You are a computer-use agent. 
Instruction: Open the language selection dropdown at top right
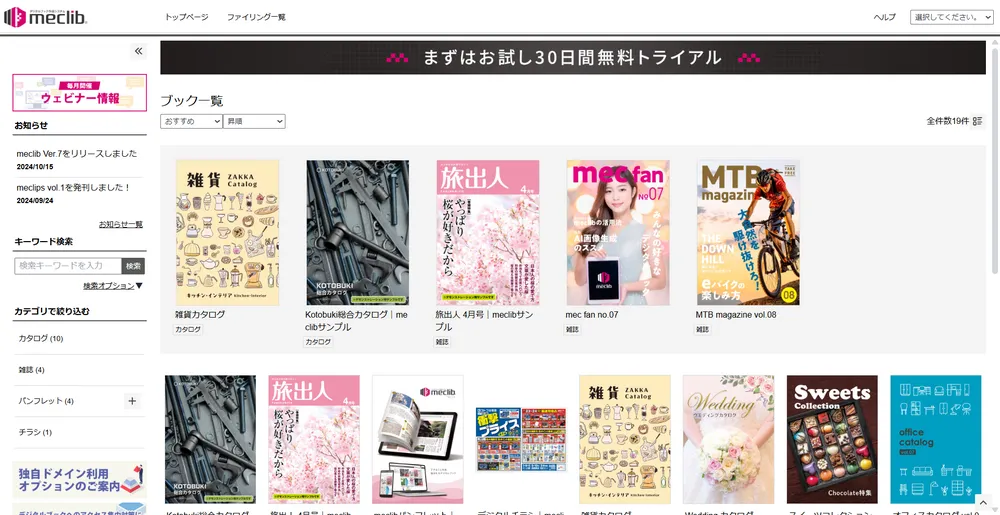[x=950, y=17]
